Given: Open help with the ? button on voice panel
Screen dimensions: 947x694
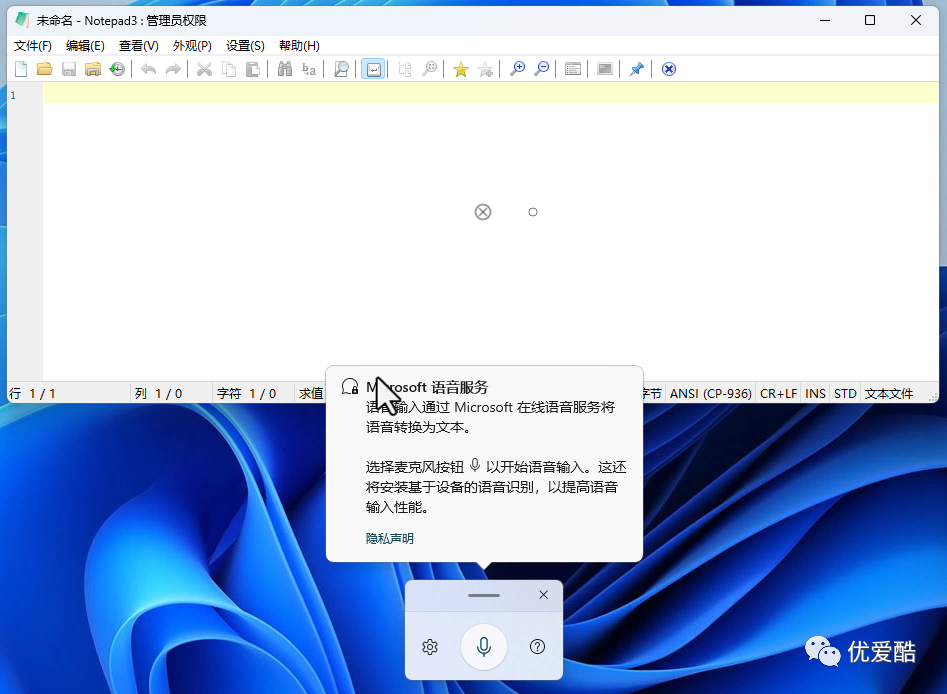Looking at the screenshot, I should tap(537, 646).
